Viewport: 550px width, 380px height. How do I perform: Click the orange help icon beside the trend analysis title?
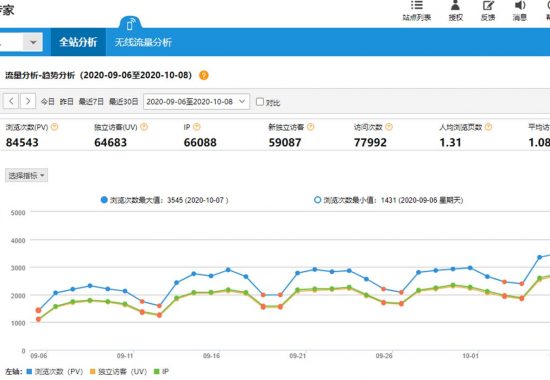coord(203,75)
